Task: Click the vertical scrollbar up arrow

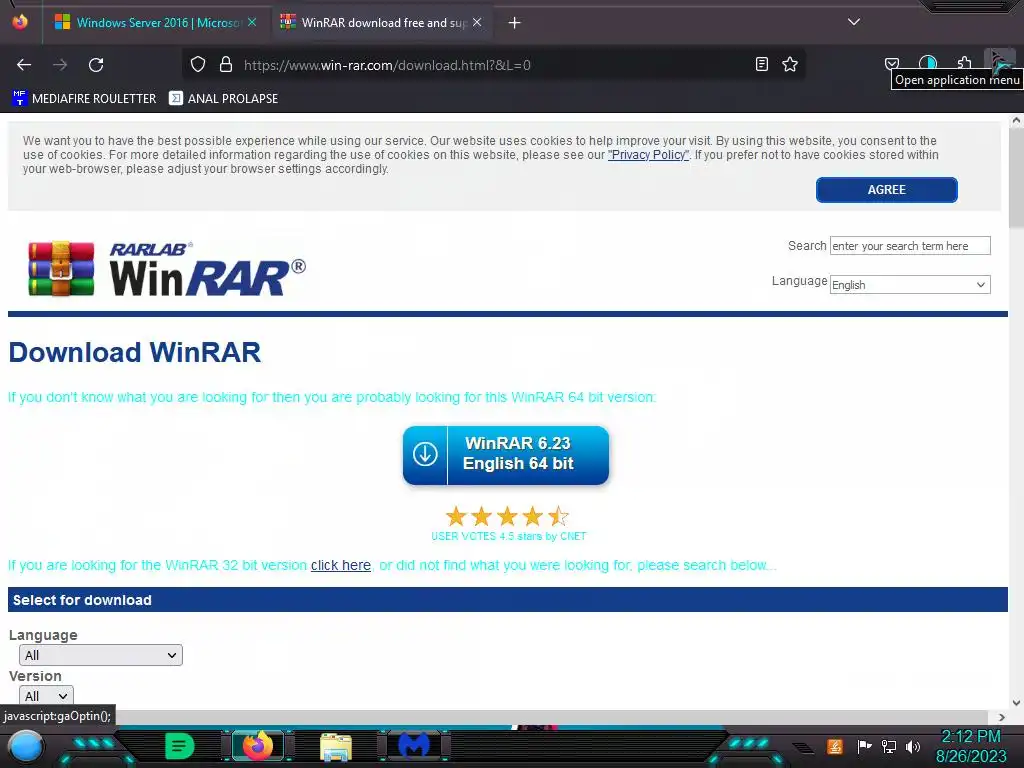Action: 1016,121
